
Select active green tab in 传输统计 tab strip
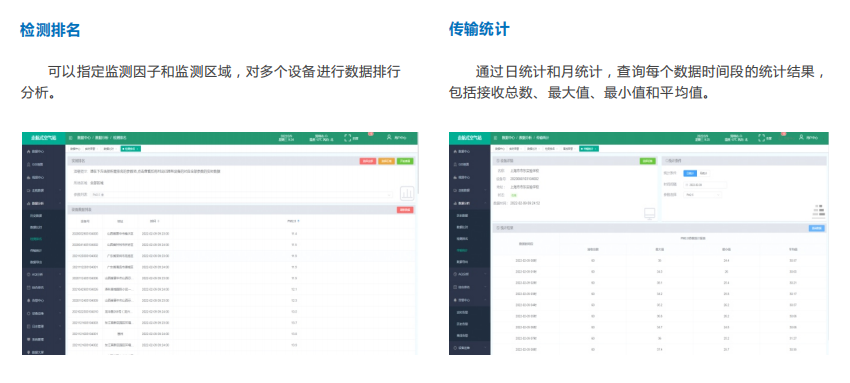pos(589,148)
